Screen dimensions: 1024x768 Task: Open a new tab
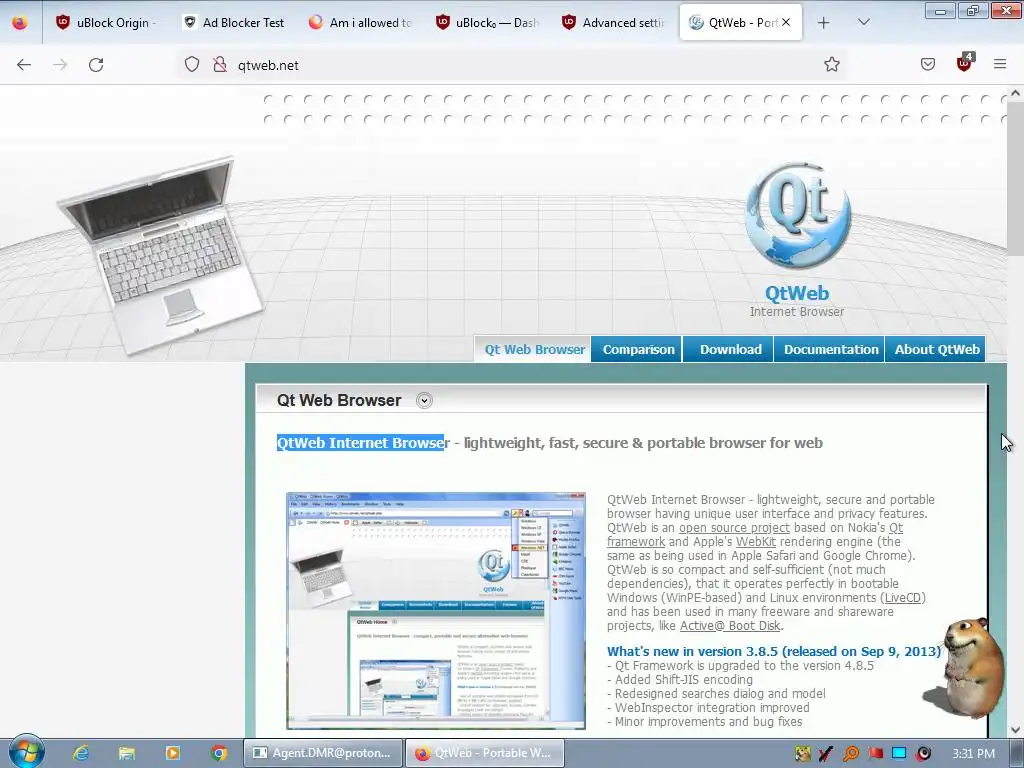(824, 23)
